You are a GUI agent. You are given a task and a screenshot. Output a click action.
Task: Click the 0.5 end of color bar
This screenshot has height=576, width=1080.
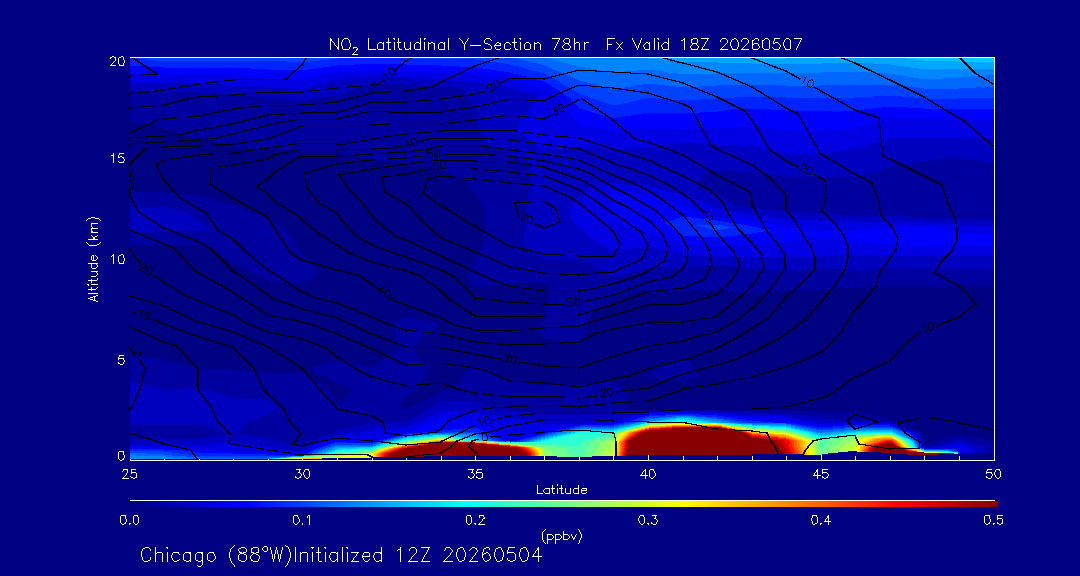click(993, 520)
